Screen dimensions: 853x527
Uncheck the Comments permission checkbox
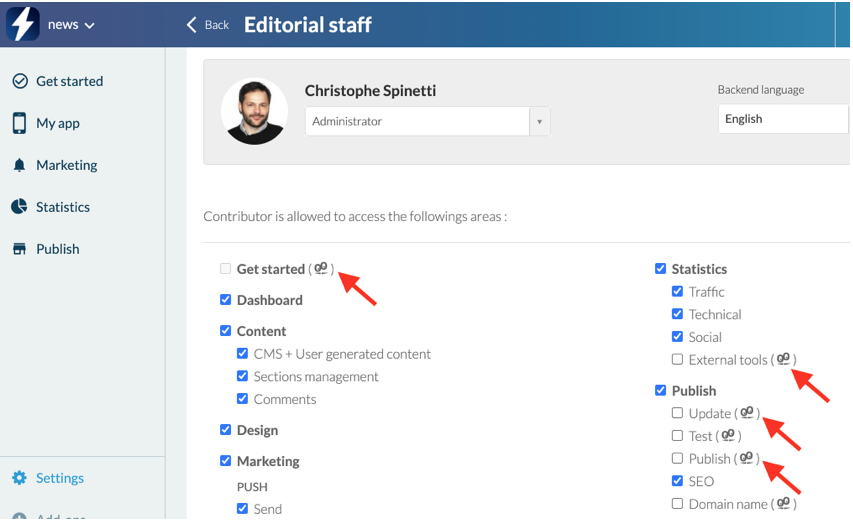[x=242, y=398]
